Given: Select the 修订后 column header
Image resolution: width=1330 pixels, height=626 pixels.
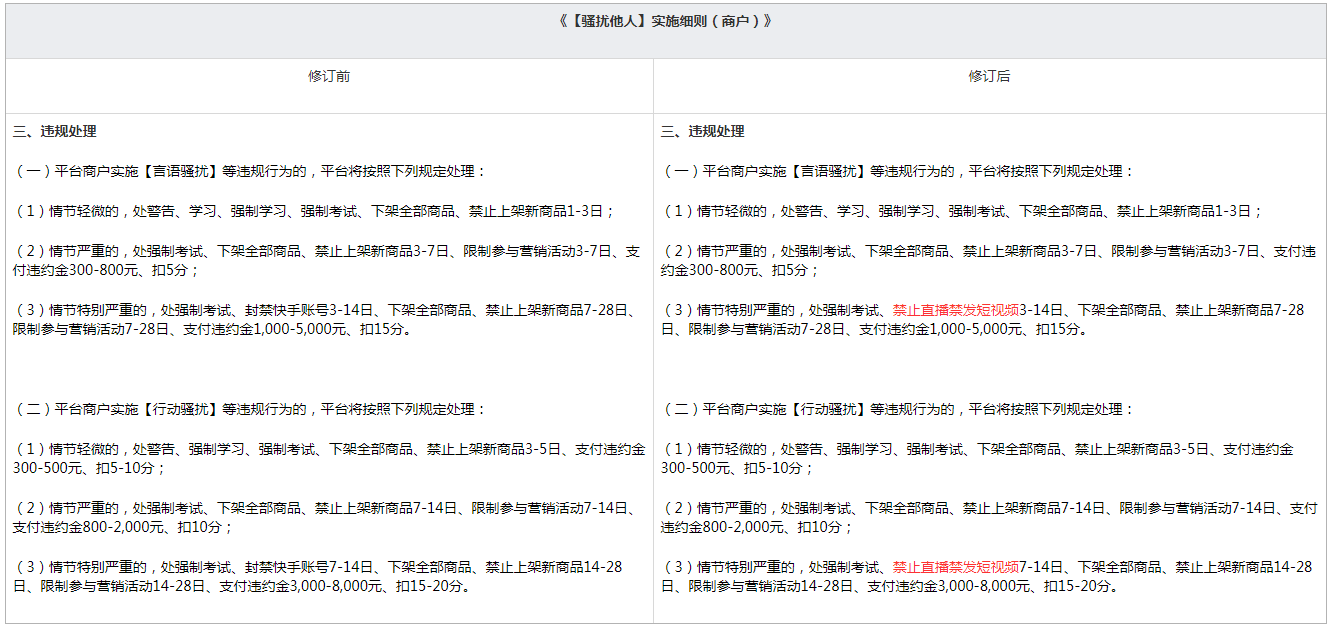Looking at the screenshot, I should pos(989,76).
